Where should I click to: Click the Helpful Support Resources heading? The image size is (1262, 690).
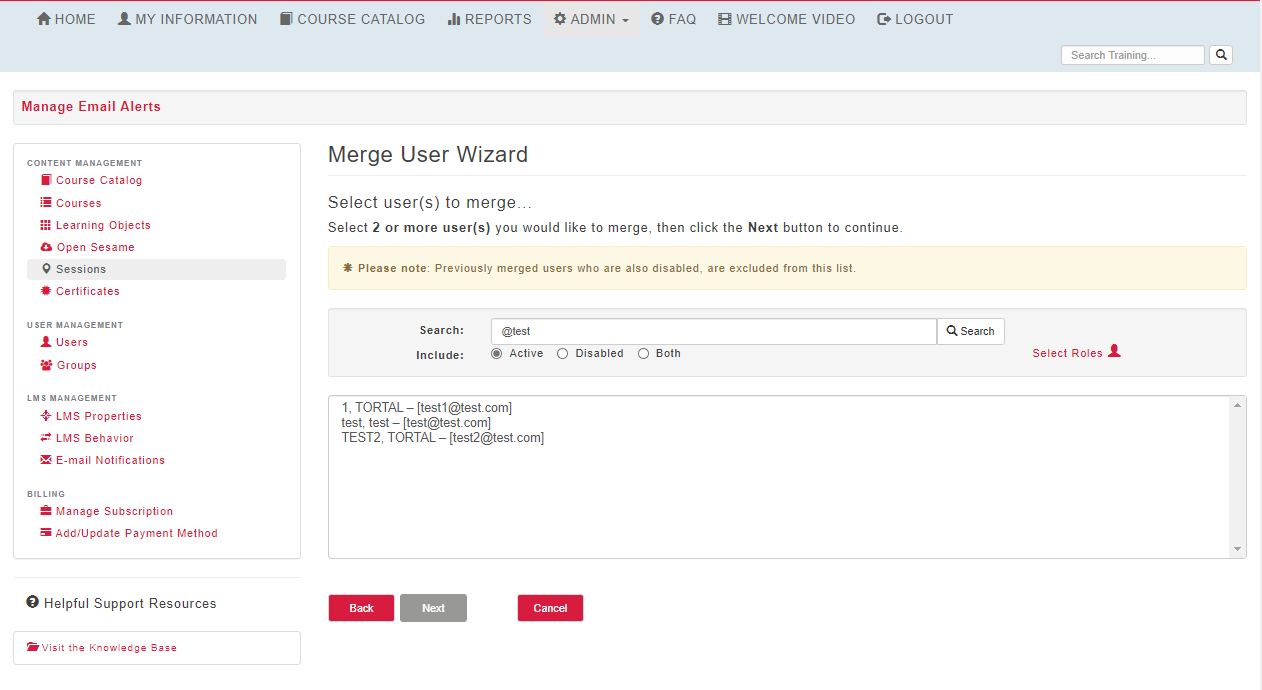click(x=130, y=604)
